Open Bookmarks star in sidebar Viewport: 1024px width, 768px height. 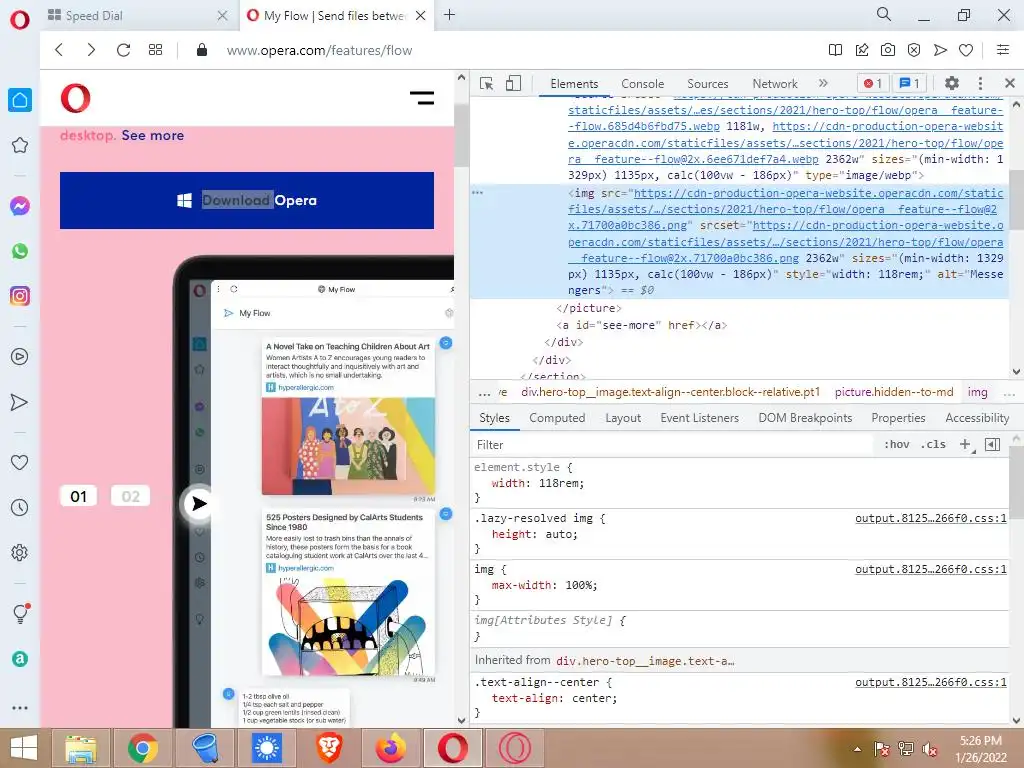coord(20,145)
